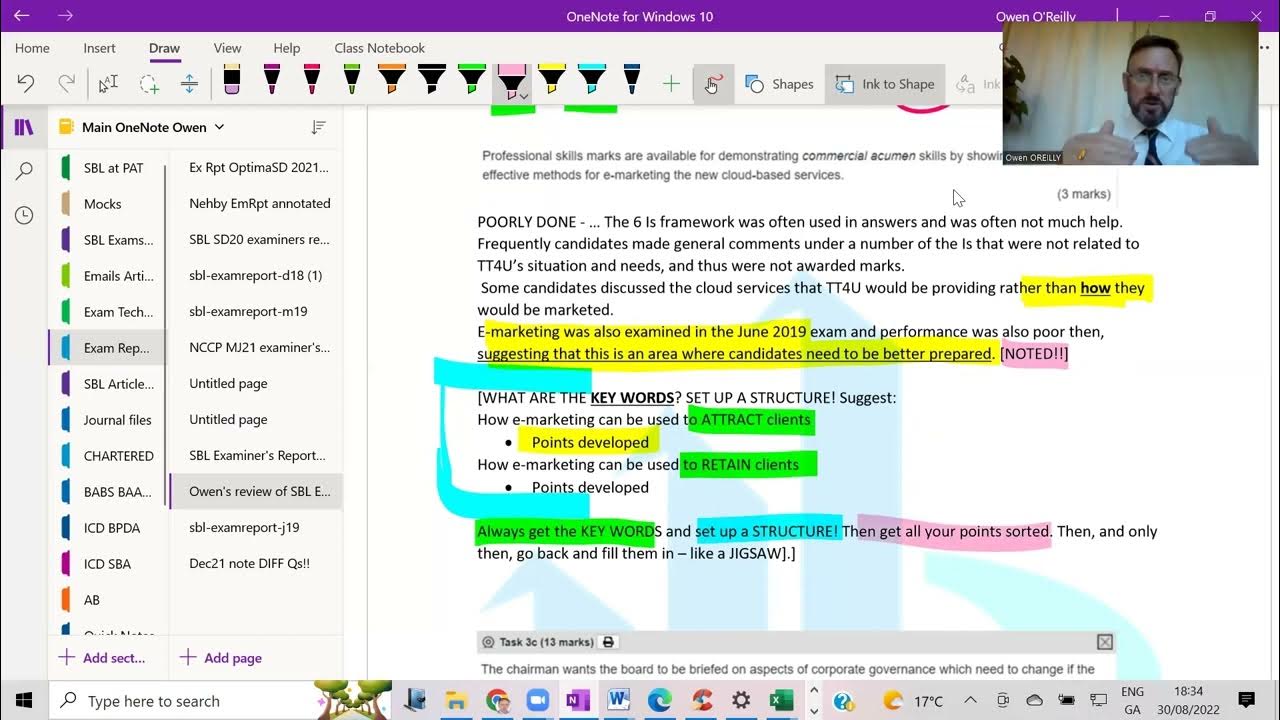Open File Explorer from the taskbar
Image resolution: width=1280 pixels, height=720 pixels.
point(455,701)
